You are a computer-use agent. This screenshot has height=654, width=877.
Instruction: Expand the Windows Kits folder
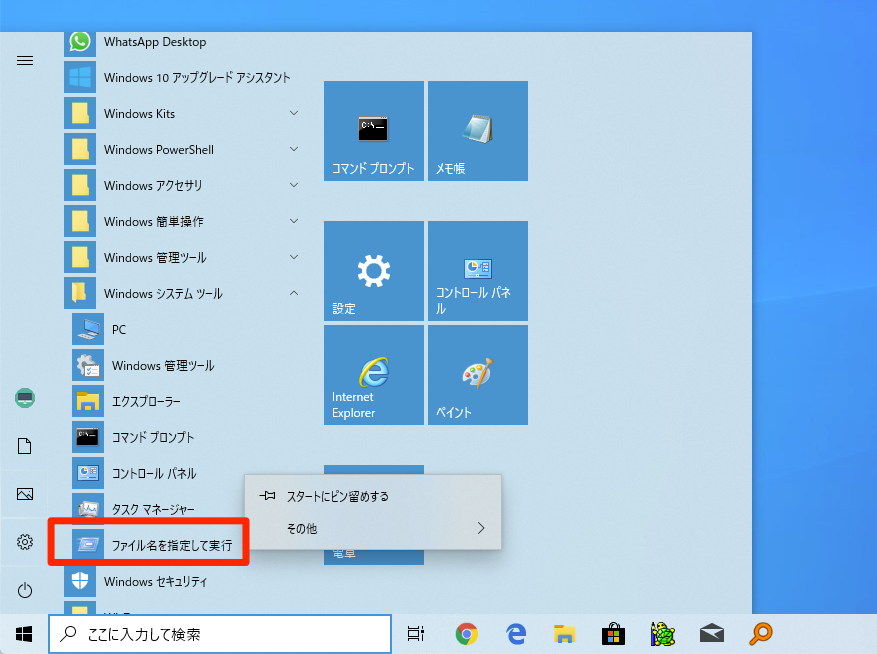(x=183, y=114)
